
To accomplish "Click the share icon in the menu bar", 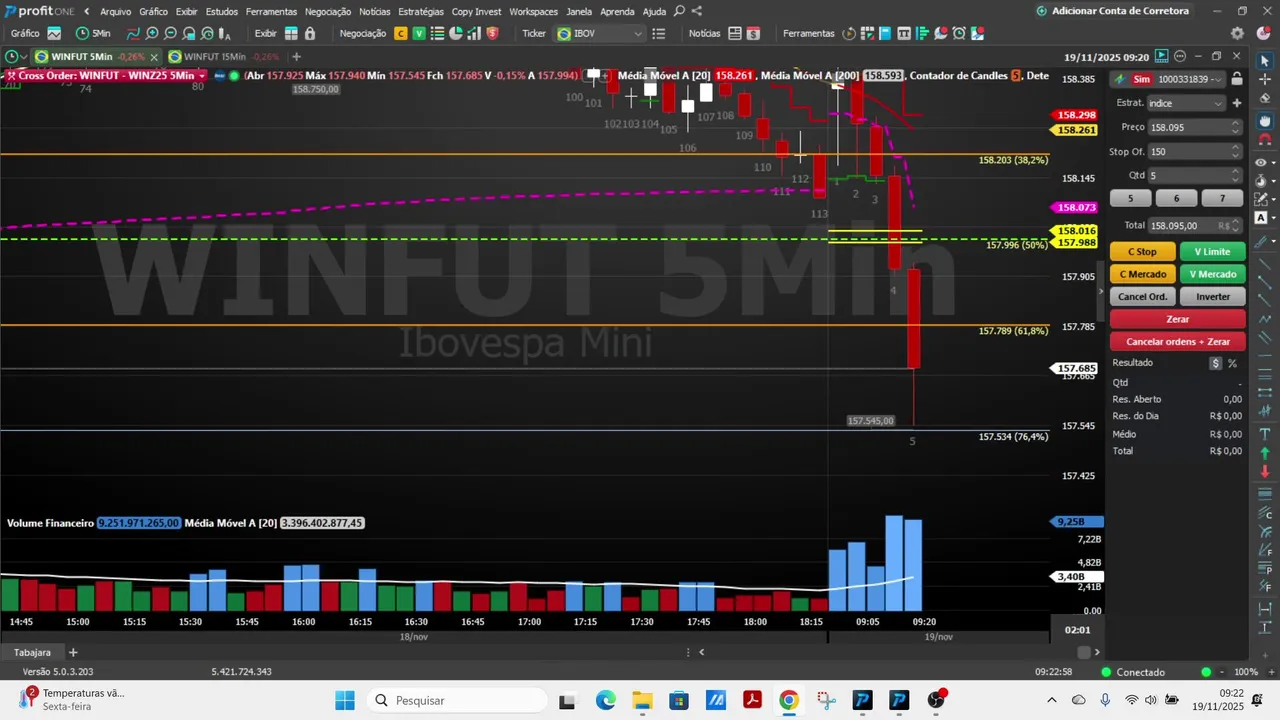I will click(x=697, y=11).
